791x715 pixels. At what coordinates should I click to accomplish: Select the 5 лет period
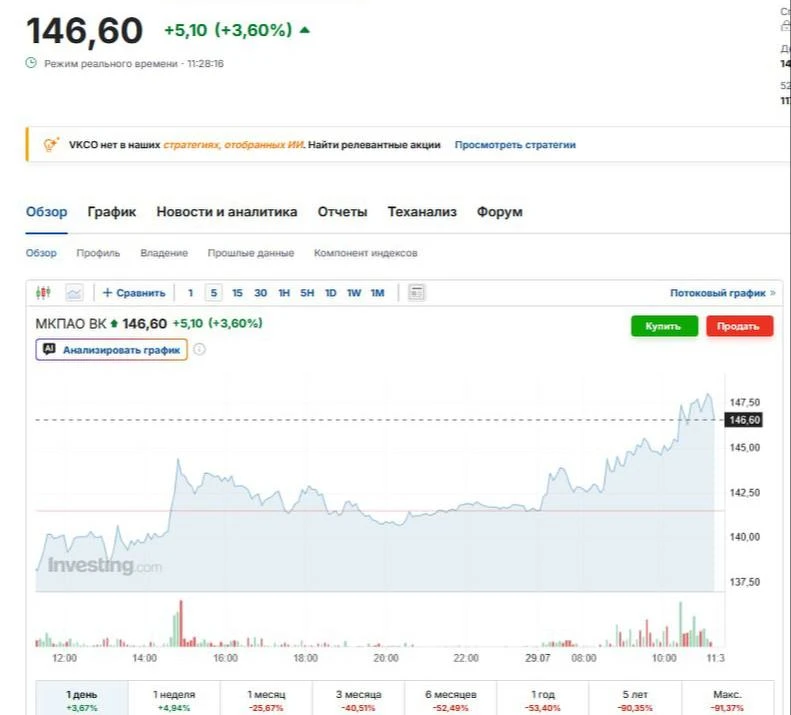coord(635,698)
